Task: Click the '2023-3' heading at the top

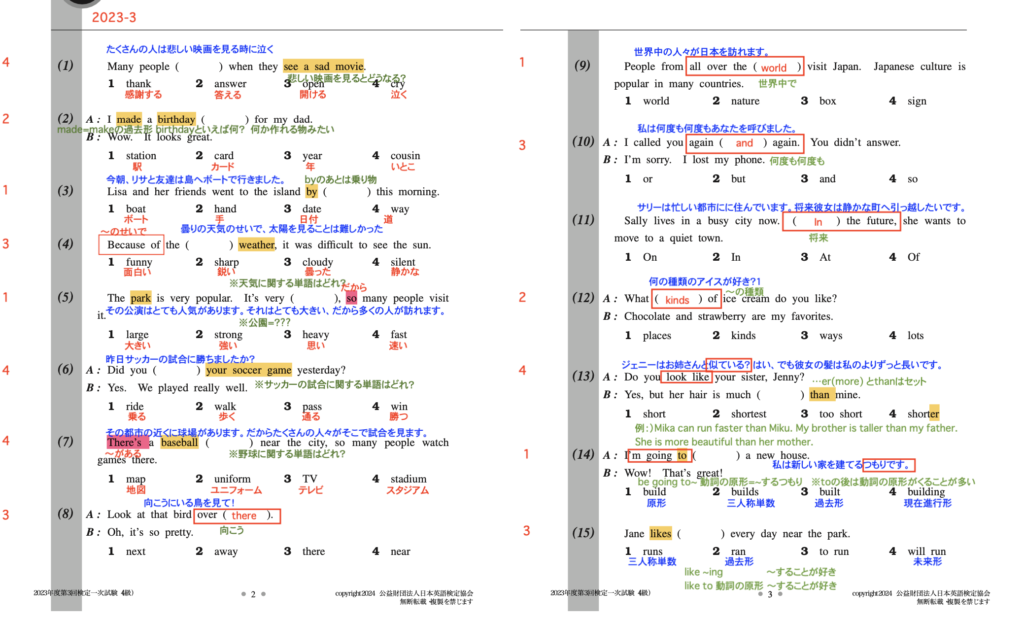Action: (x=114, y=18)
